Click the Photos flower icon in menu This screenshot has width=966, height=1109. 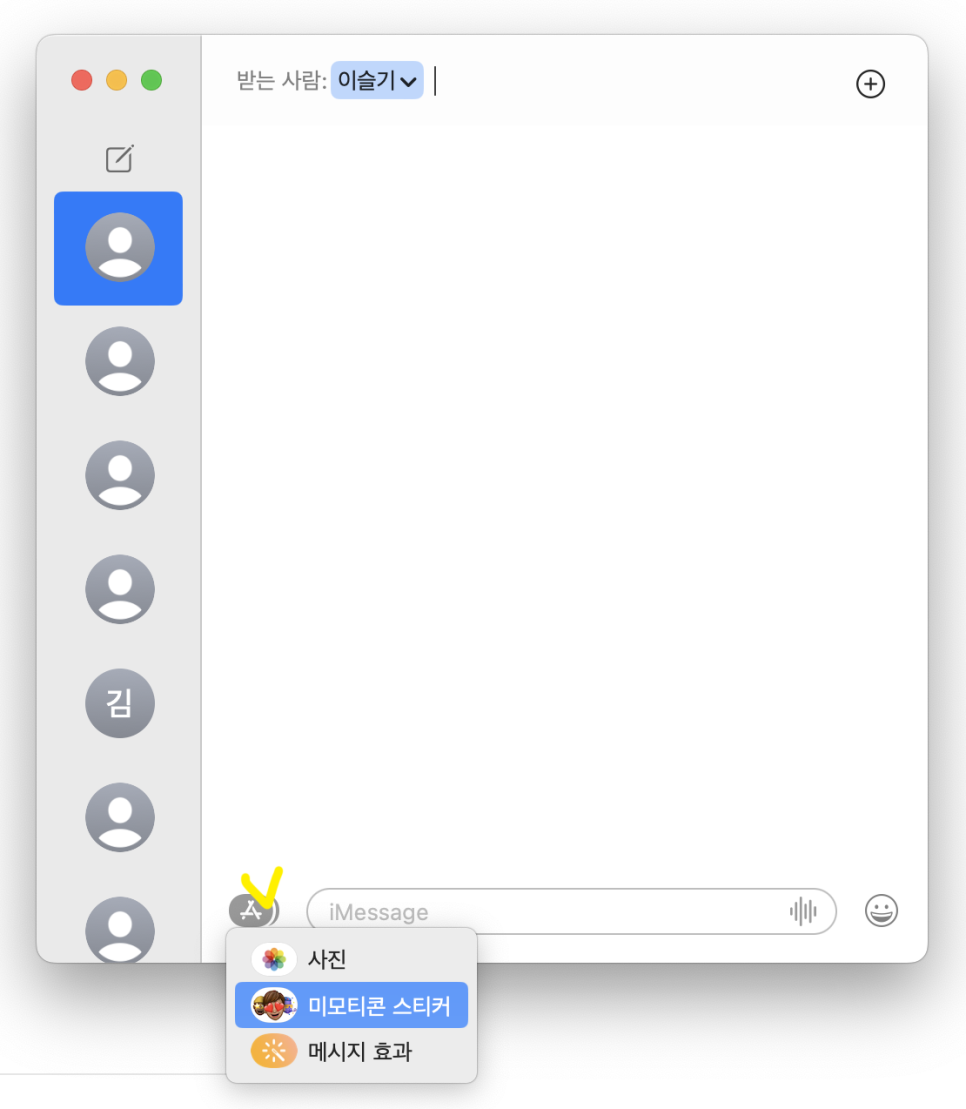274,959
